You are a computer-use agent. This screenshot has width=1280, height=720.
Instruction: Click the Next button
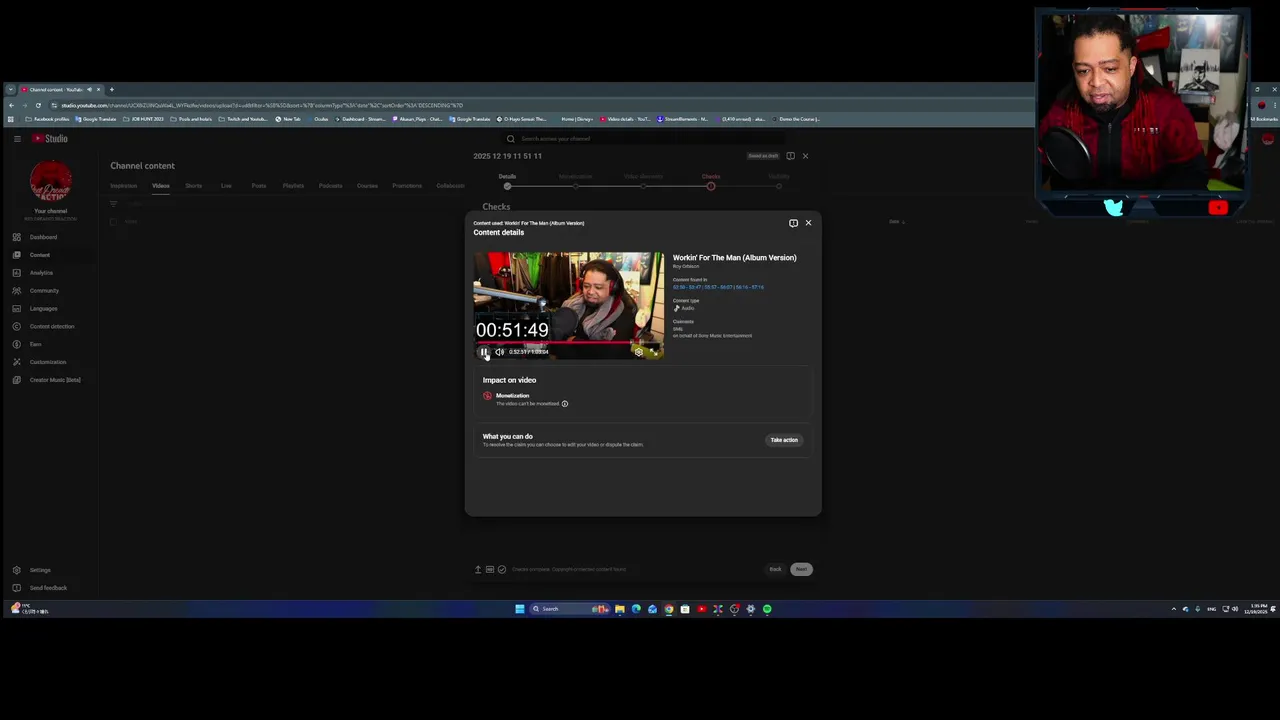coord(801,569)
